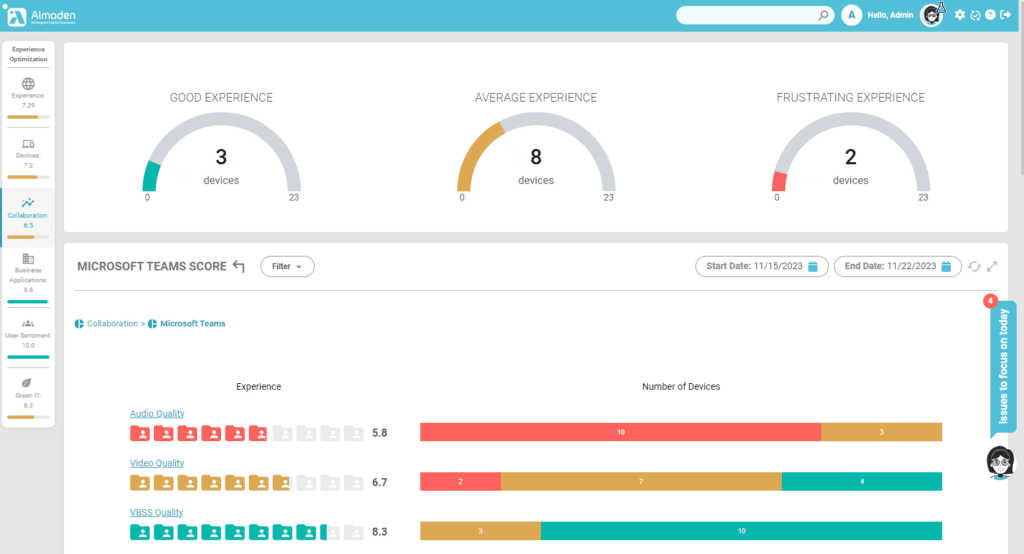Click Video Quality red bar segment 2
This screenshot has height=554, width=1024.
460,481
